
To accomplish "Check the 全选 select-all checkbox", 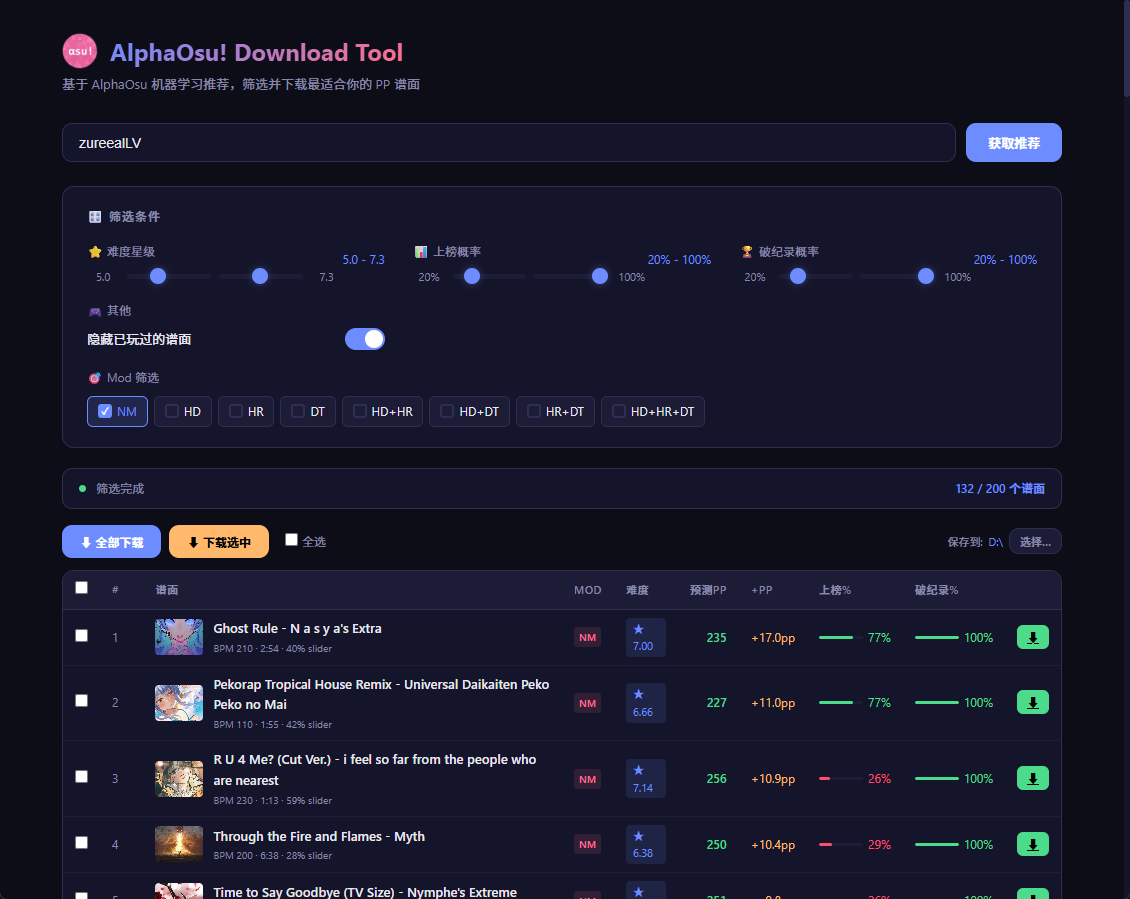I will point(291,540).
